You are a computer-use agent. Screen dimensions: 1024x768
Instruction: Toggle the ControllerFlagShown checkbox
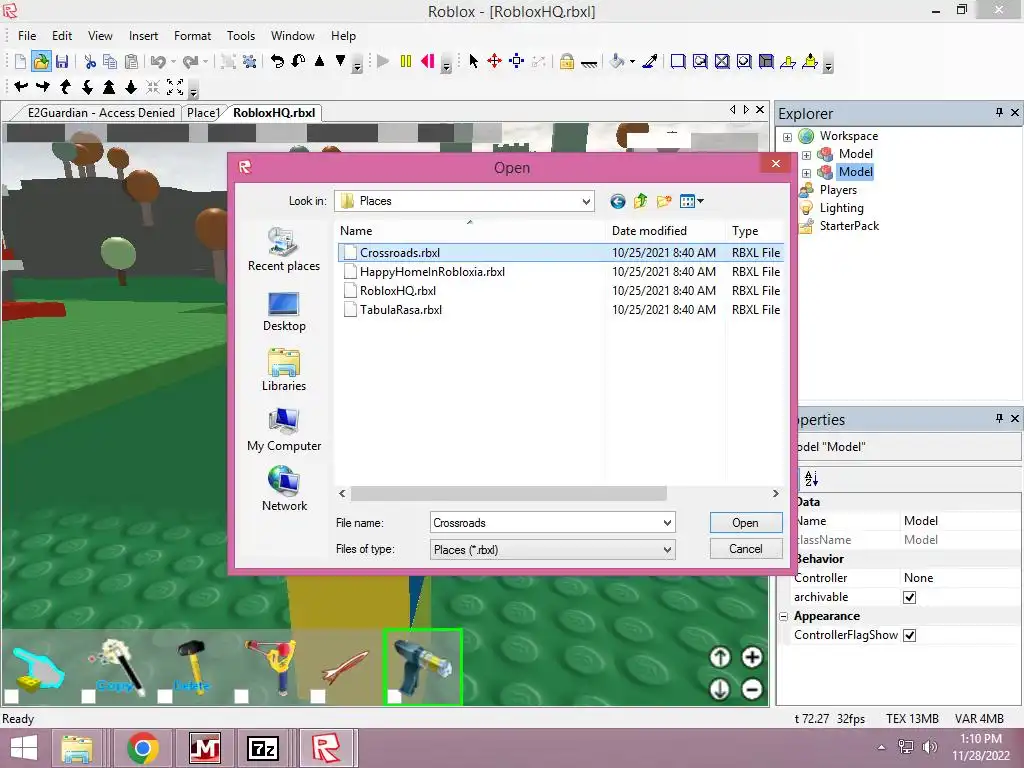tap(909, 635)
